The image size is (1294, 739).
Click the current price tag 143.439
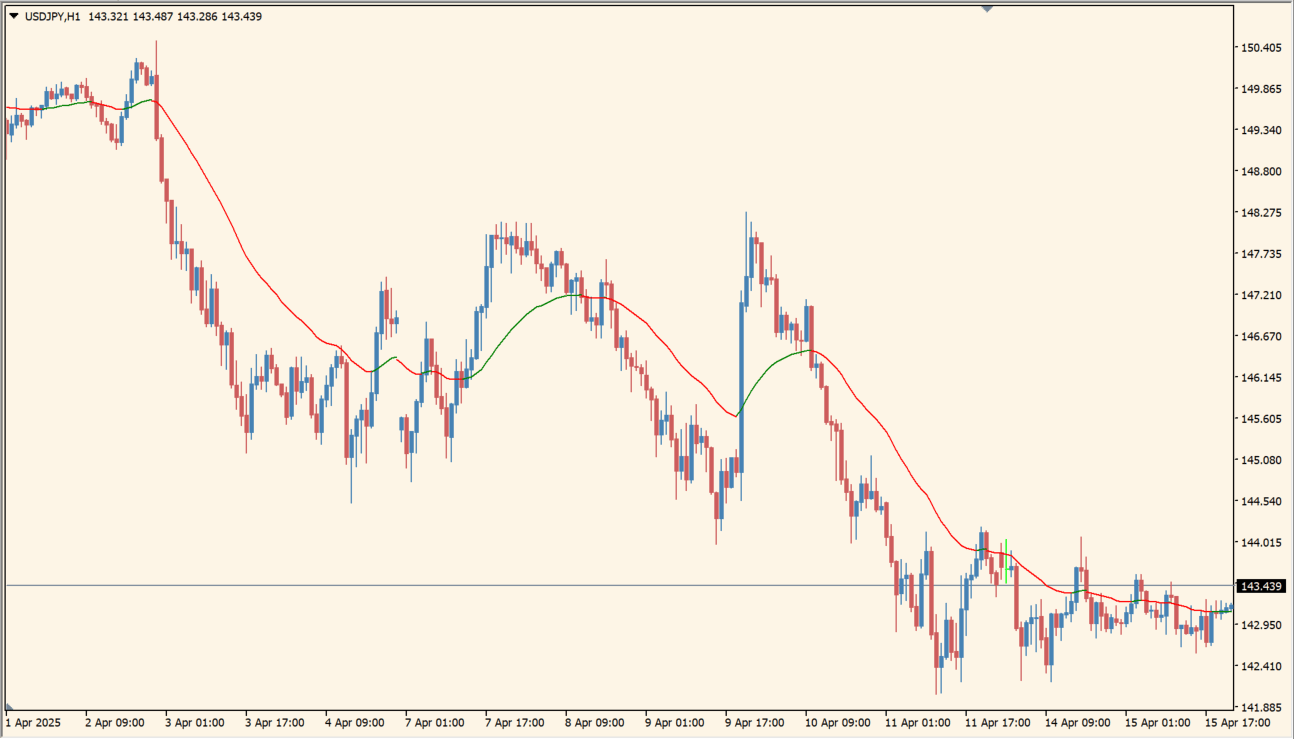1261,586
